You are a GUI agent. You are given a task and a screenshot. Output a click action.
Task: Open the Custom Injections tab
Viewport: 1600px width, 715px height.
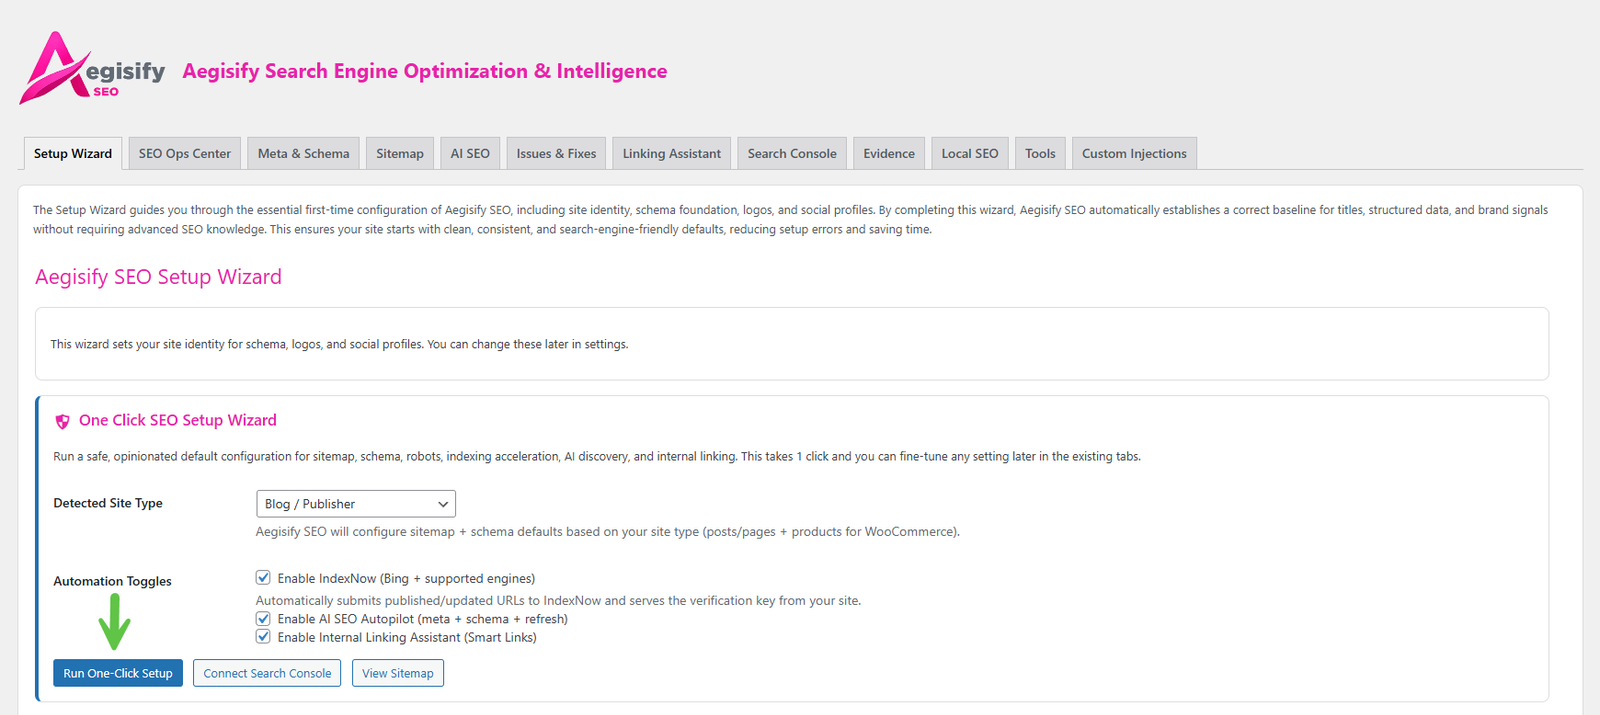click(1134, 154)
